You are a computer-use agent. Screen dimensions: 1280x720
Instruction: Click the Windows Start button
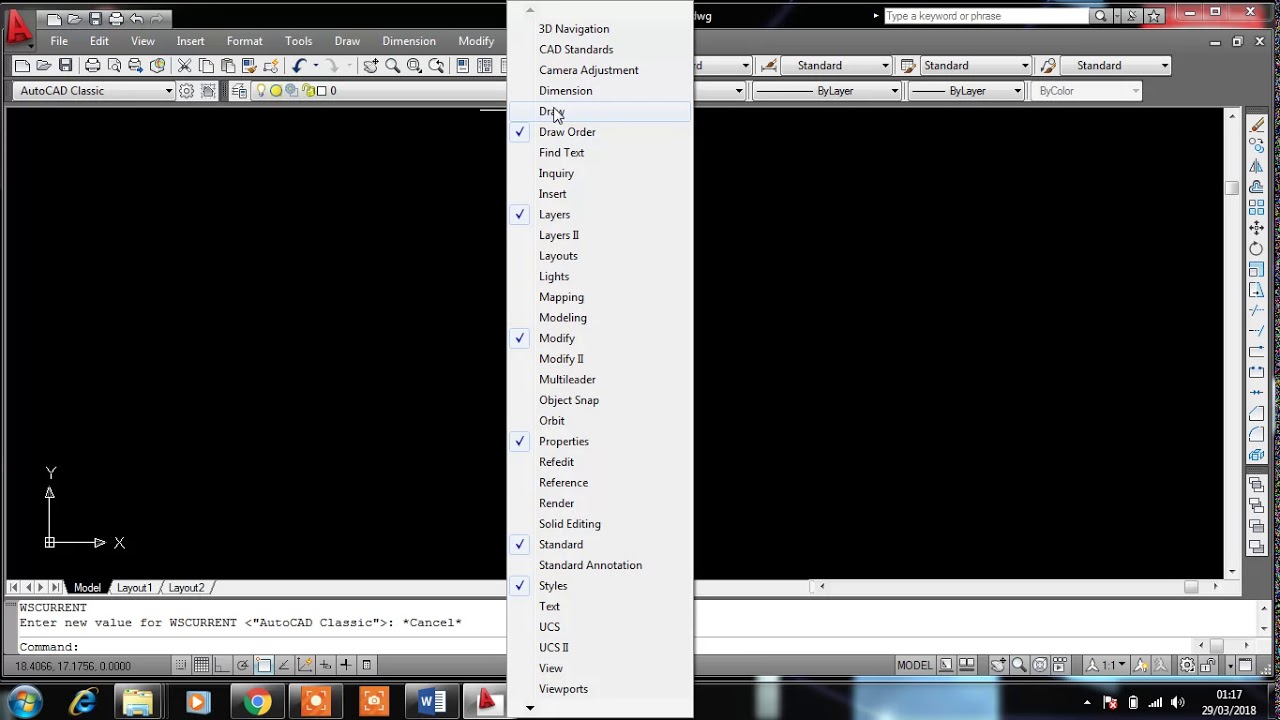click(23, 702)
